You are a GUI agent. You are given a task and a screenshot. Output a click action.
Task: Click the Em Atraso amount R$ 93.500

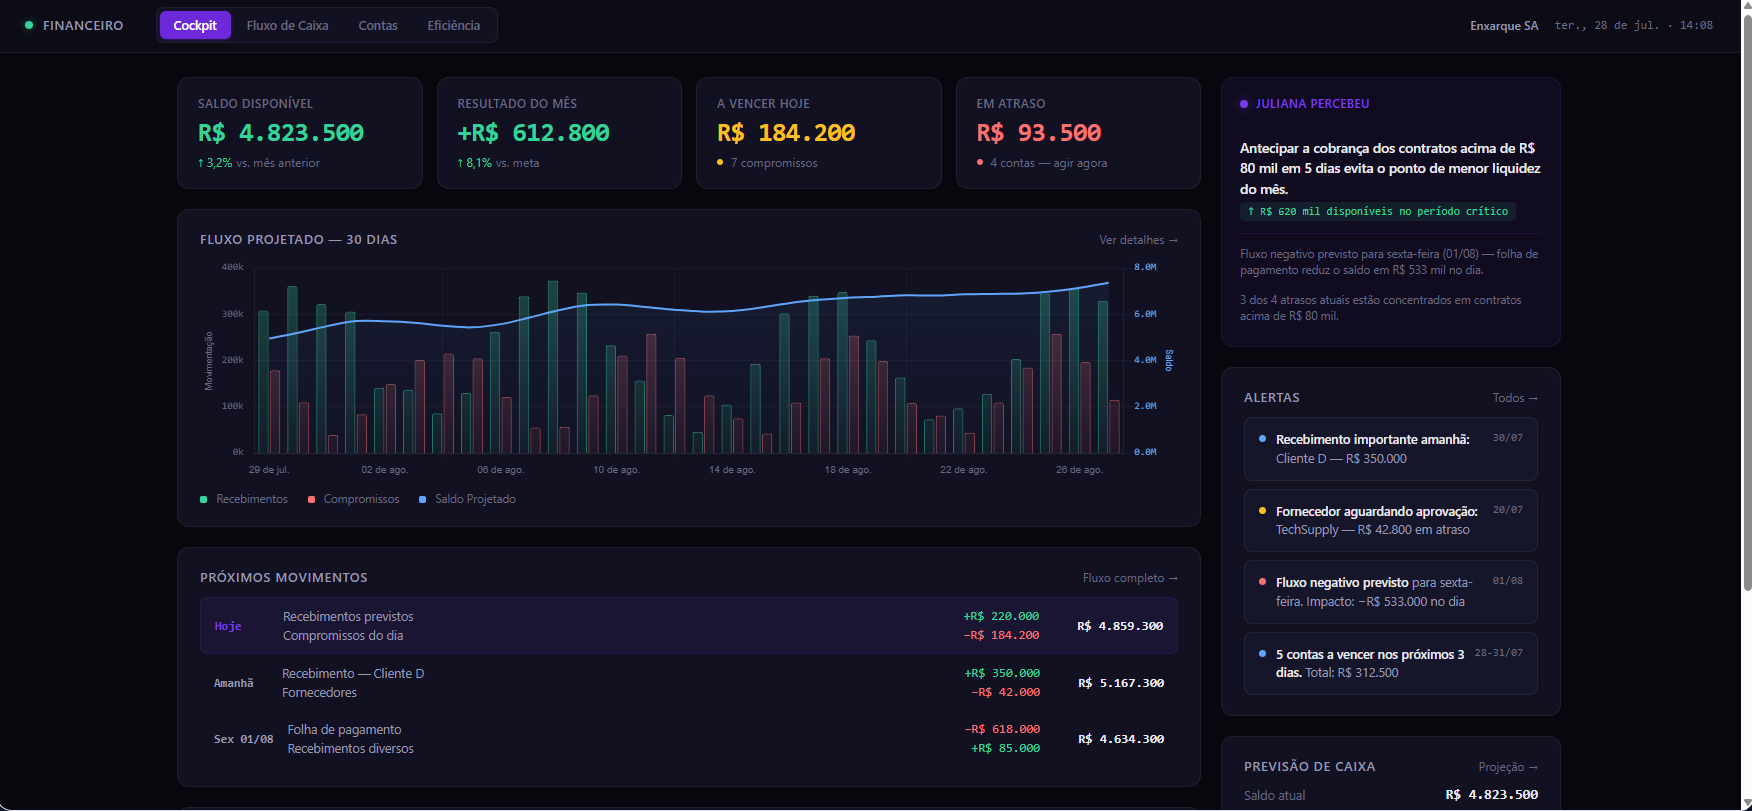(1039, 133)
